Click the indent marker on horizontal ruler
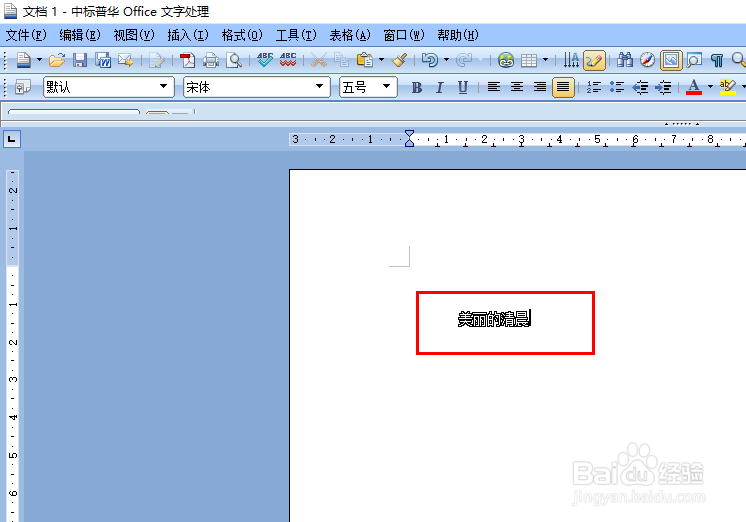Screen dimensions: 746x522 pyautogui.click(x=409, y=138)
